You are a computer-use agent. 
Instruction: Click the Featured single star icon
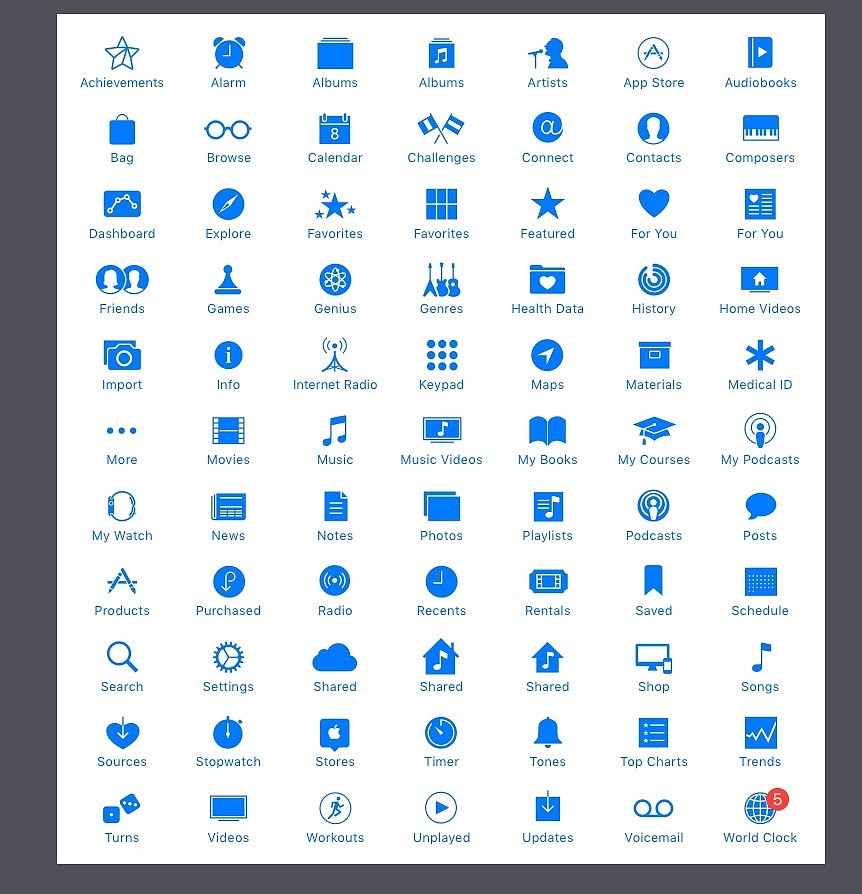point(547,204)
